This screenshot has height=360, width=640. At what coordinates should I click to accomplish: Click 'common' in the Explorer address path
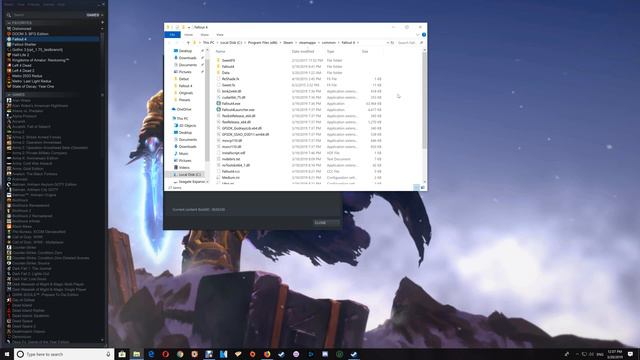point(329,42)
